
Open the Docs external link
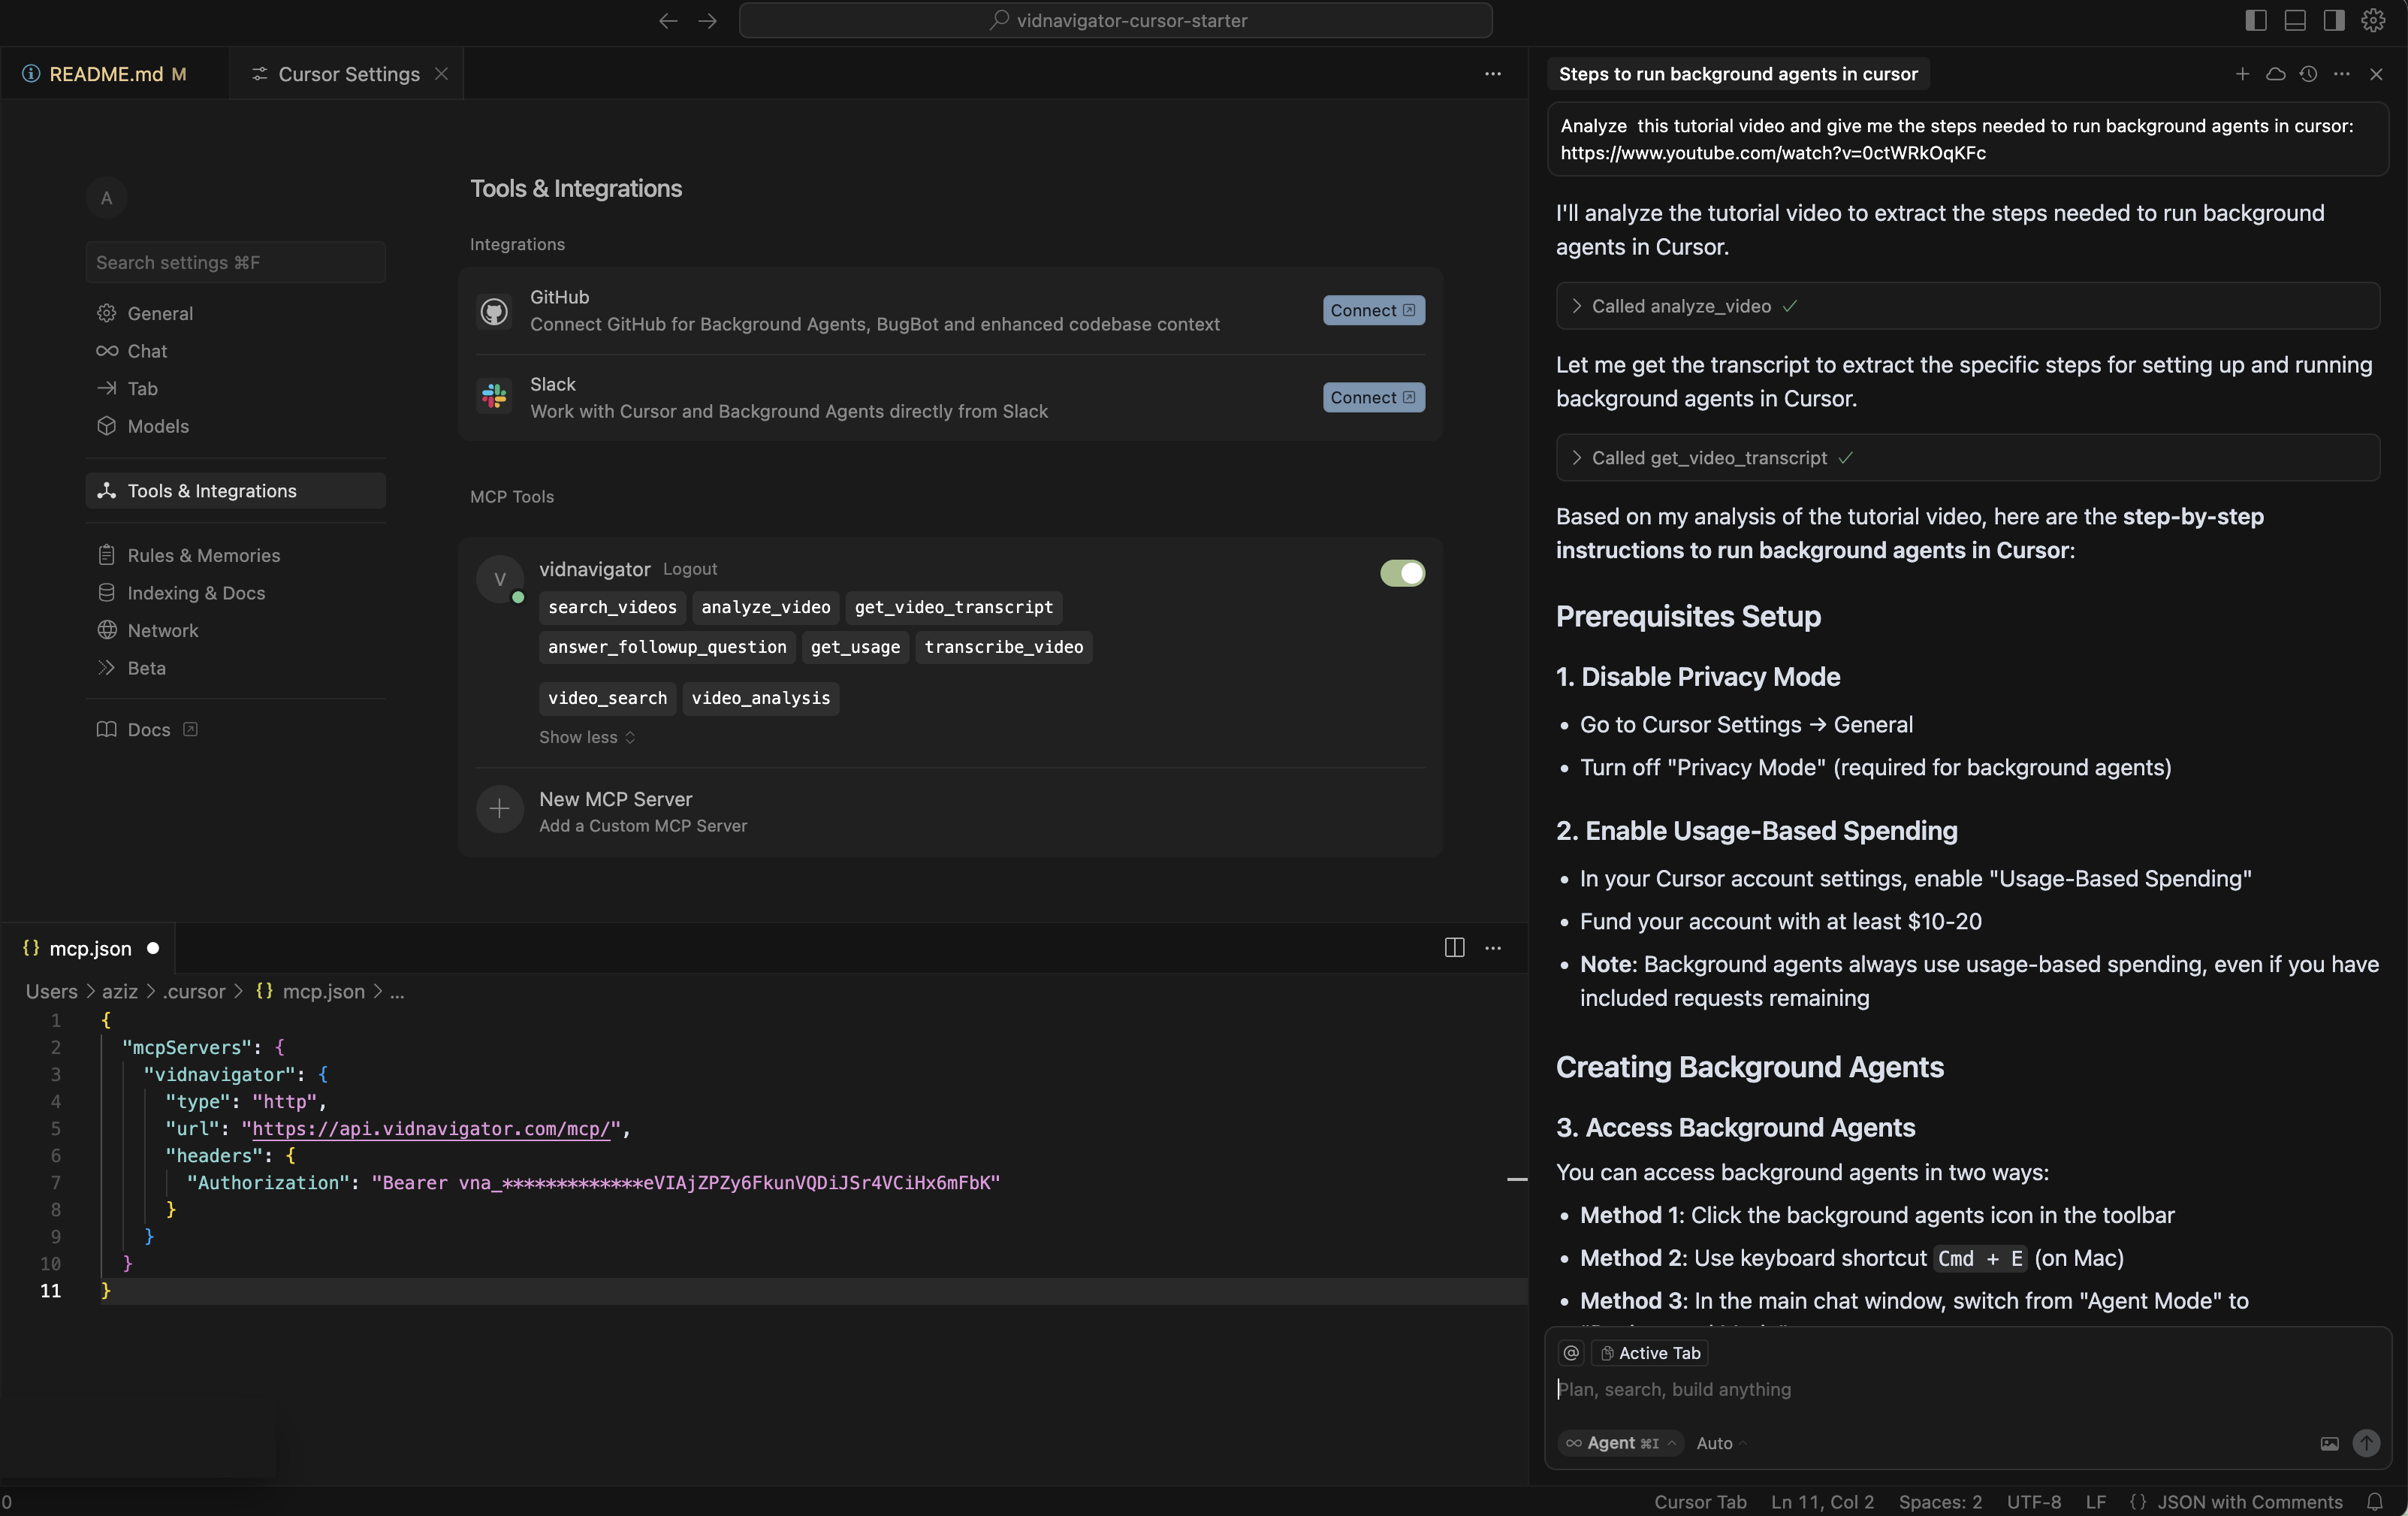pyautogui.click(x=148, y=730)
